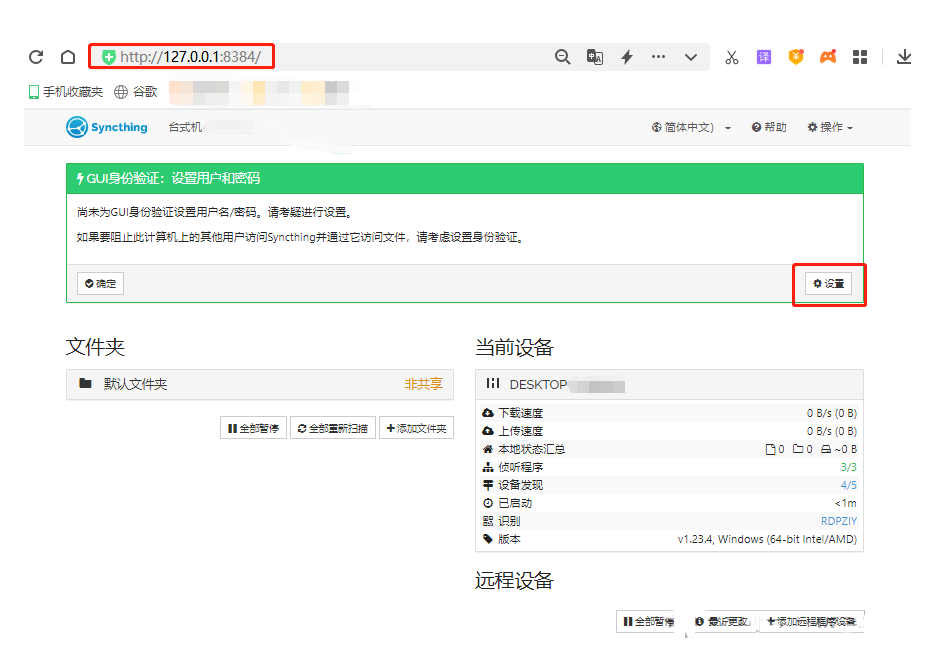Click the game controller extension icon
951x659 pixels.
[827, 57]
